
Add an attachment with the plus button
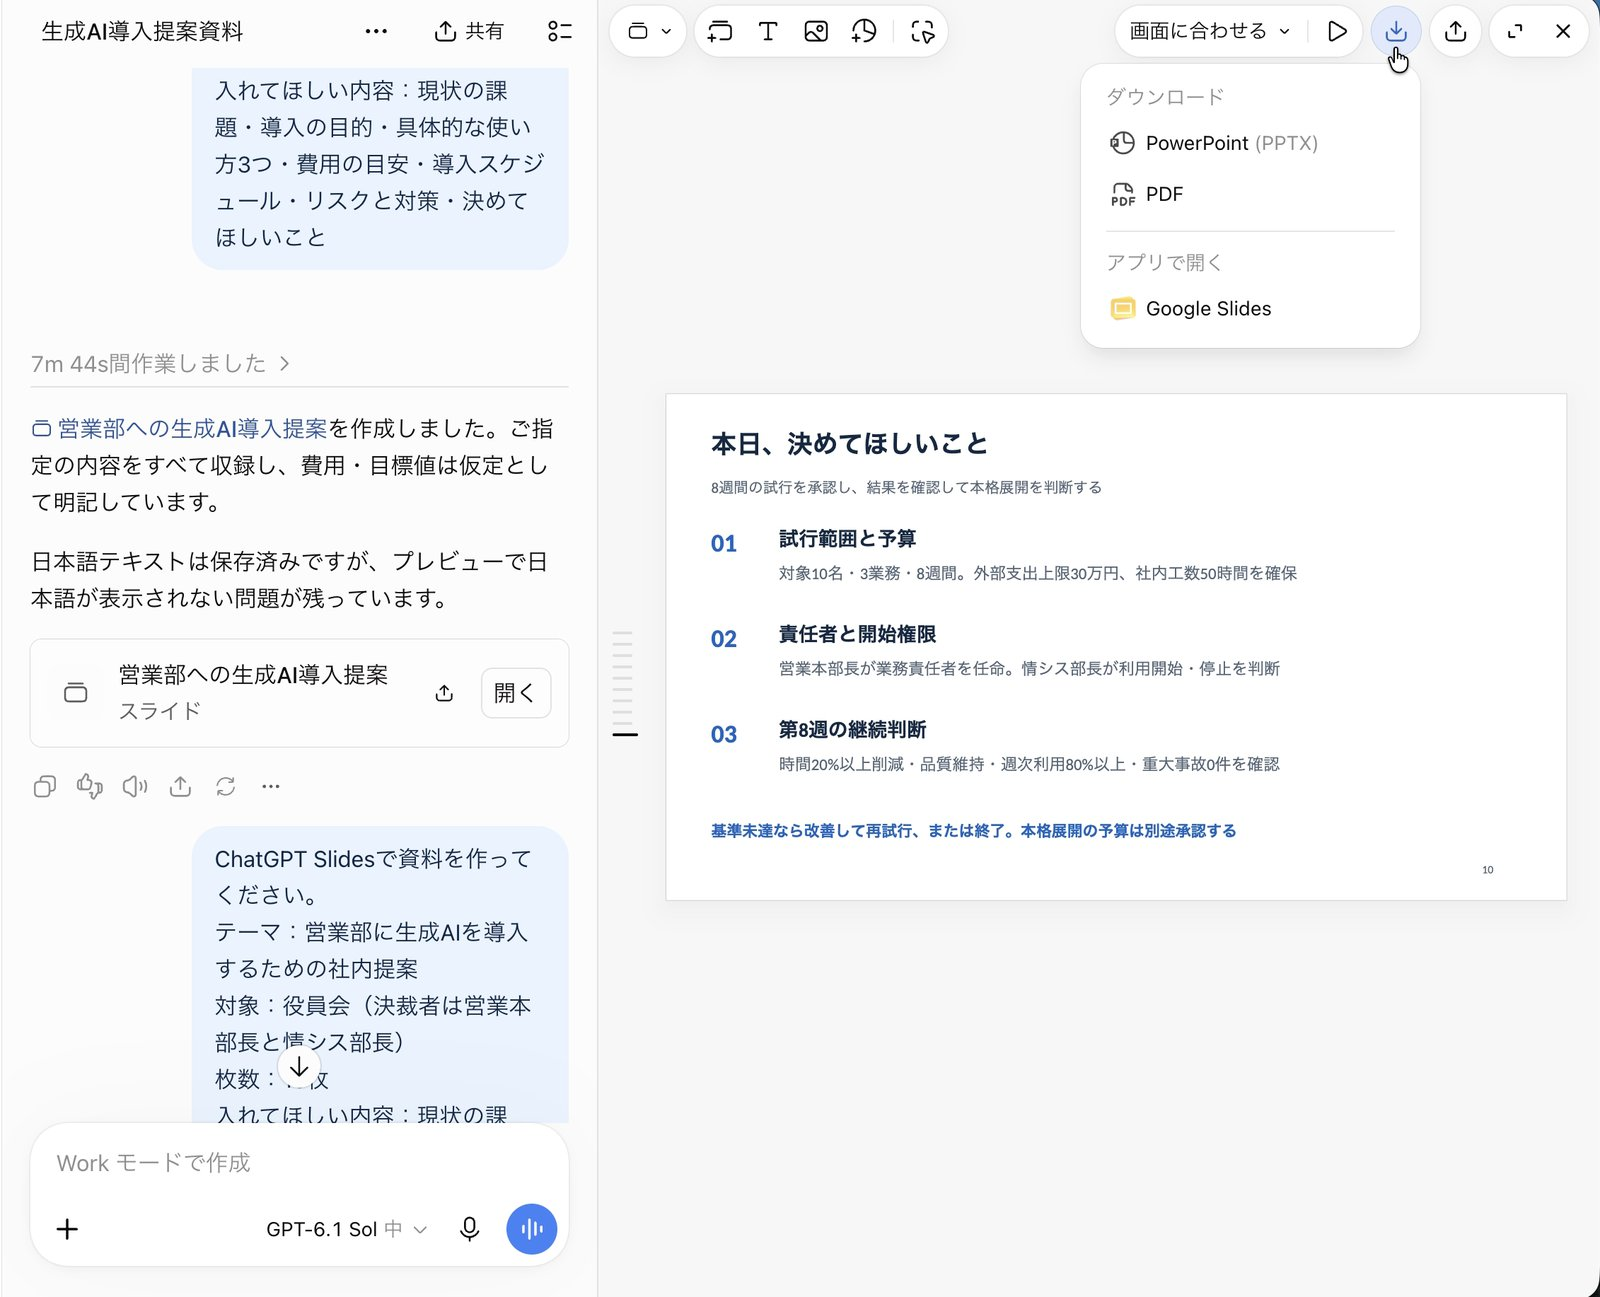67,1229
